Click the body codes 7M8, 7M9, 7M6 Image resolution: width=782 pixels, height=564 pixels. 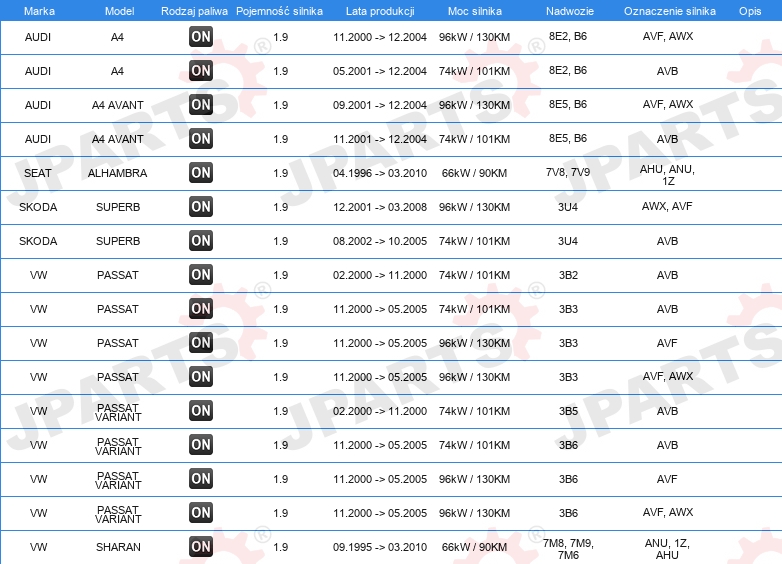[568, 549]
